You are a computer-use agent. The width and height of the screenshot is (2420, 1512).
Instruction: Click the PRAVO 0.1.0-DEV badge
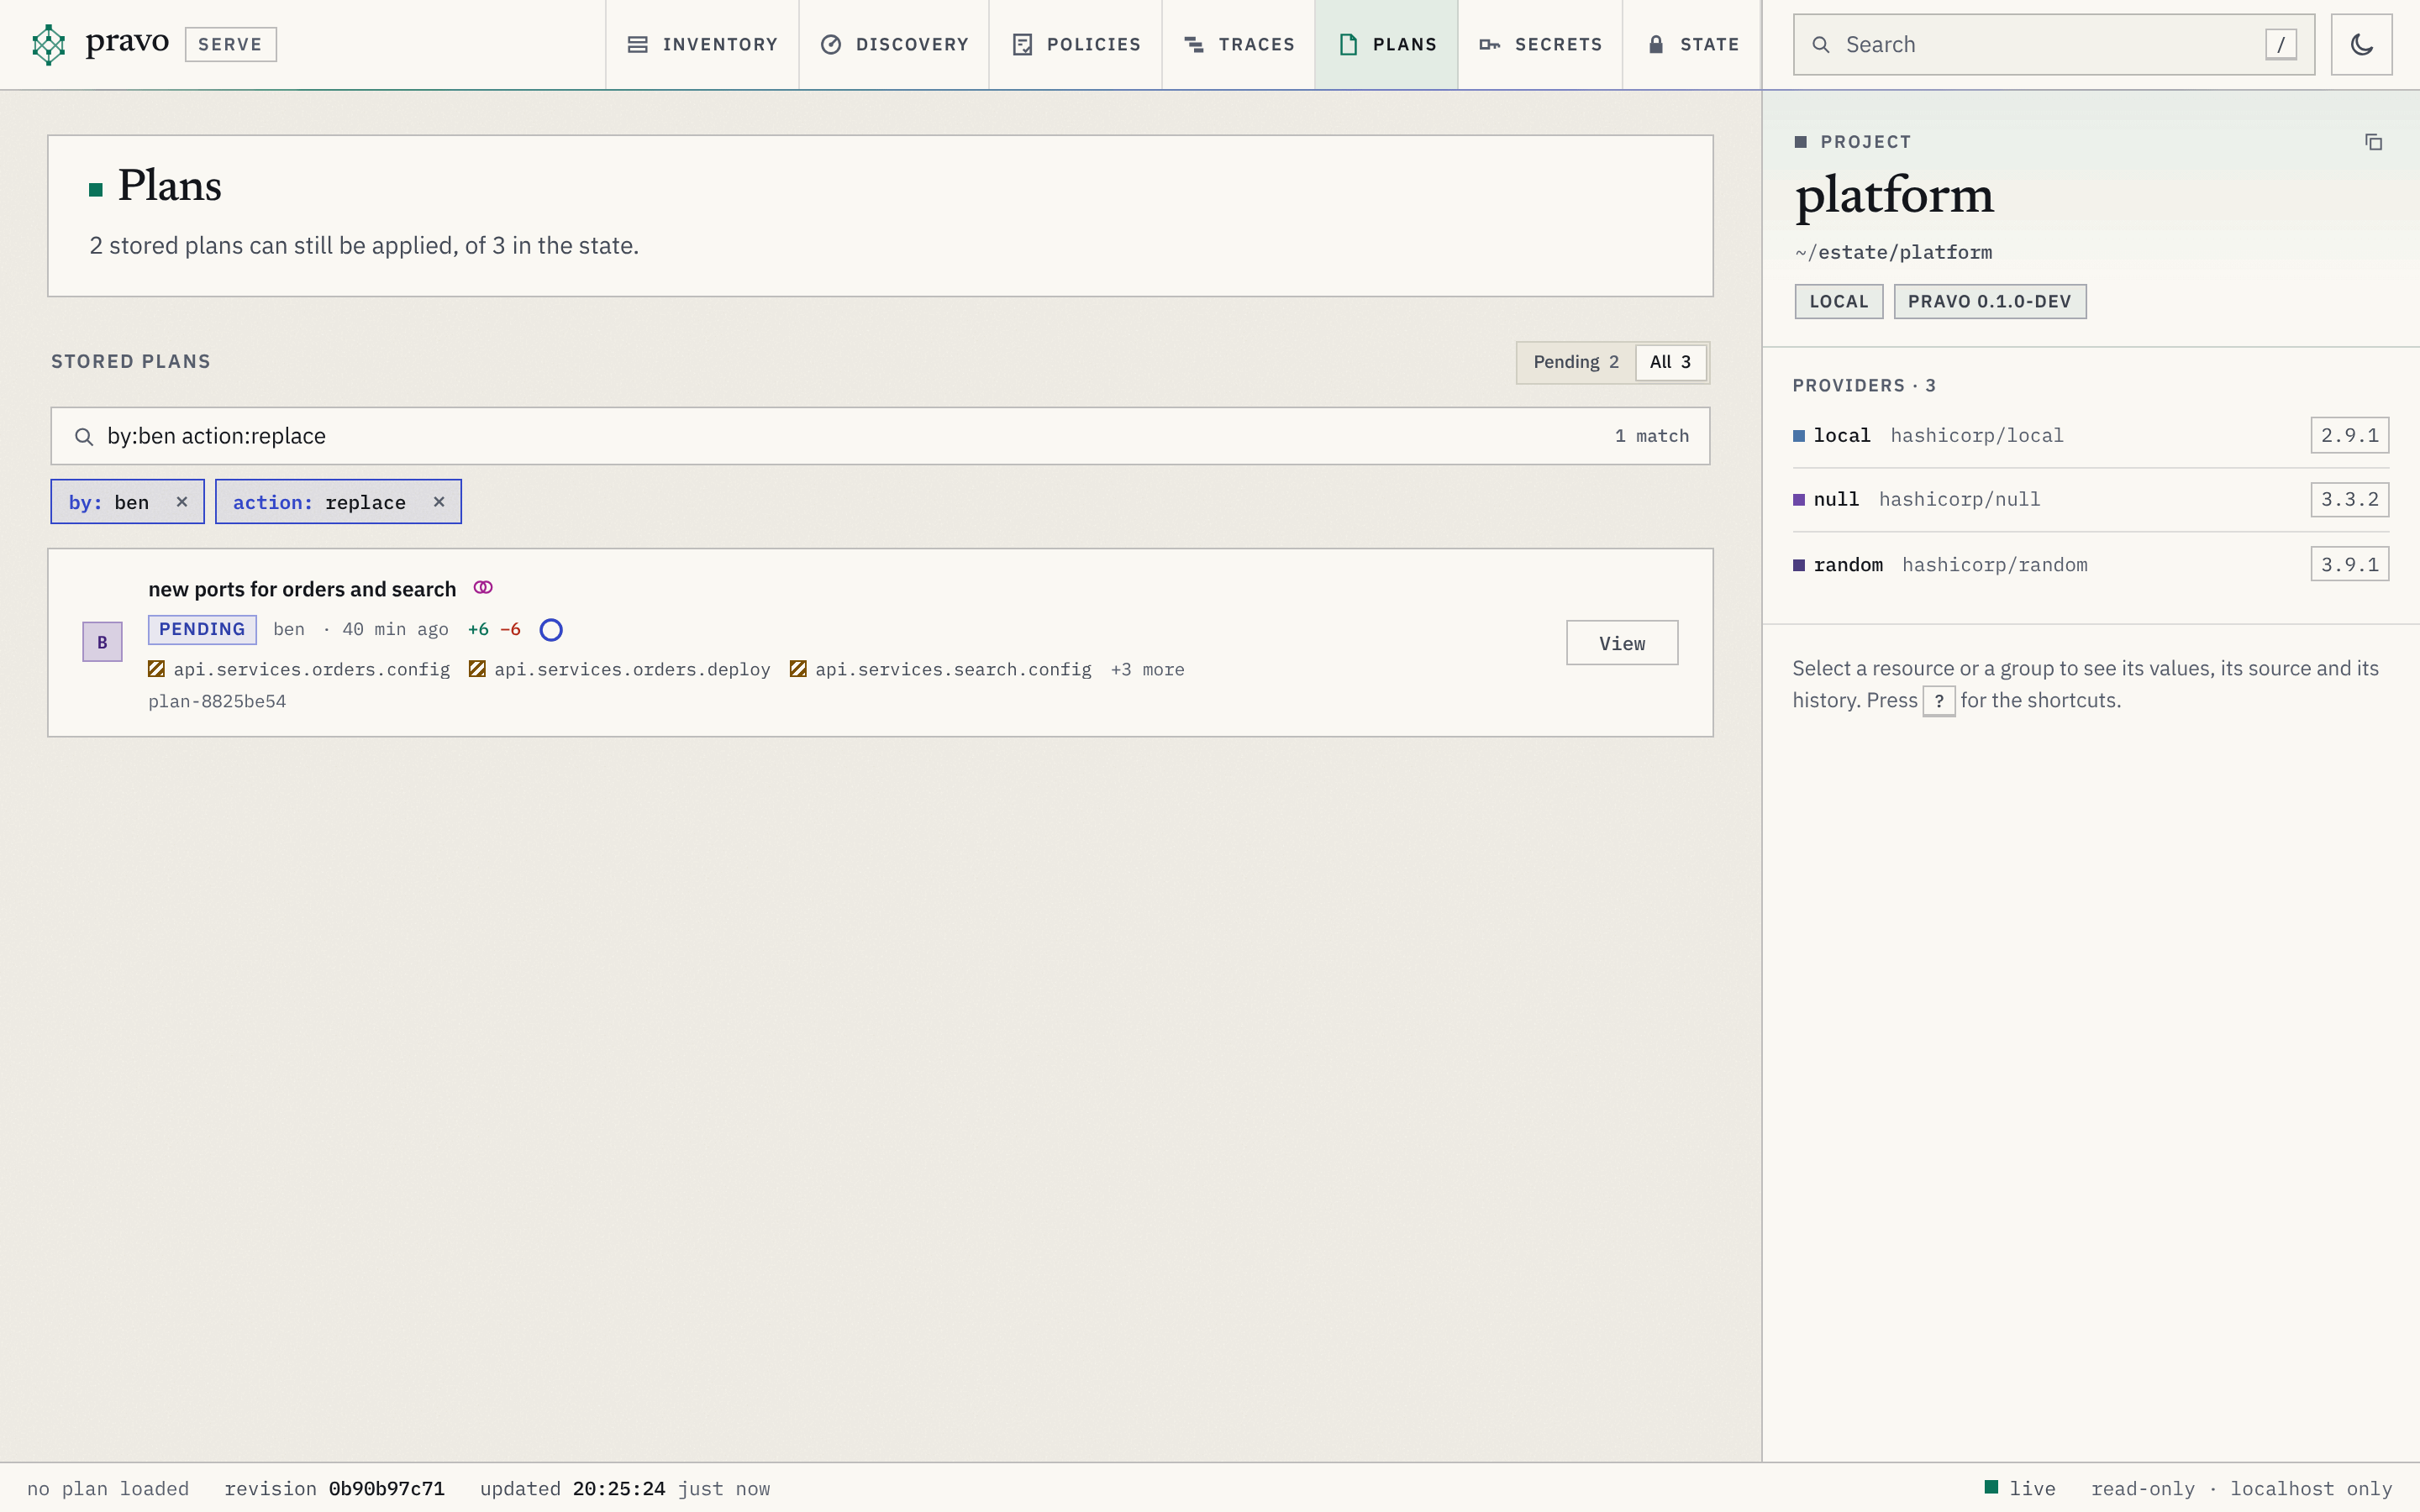(1989, 301)
